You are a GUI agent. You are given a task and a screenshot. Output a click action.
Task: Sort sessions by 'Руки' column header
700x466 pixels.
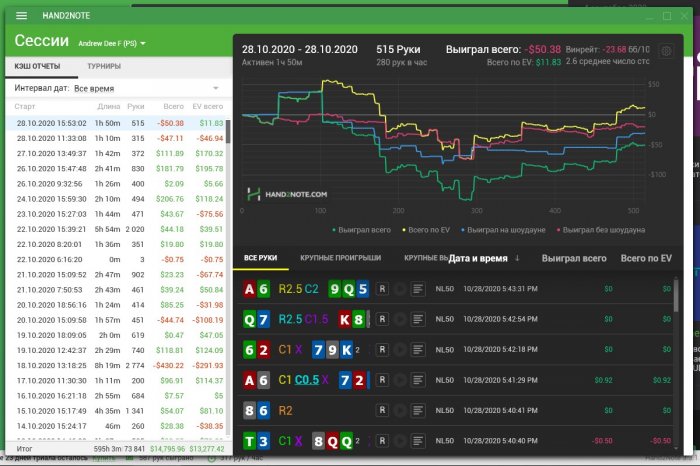(136, 106)
